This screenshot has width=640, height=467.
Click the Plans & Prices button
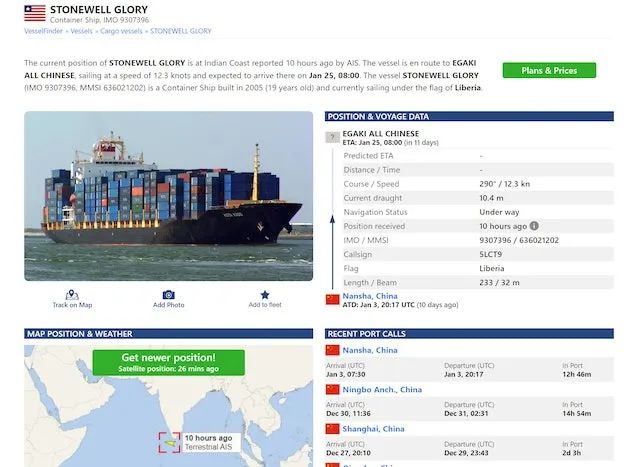coord(549,70)
